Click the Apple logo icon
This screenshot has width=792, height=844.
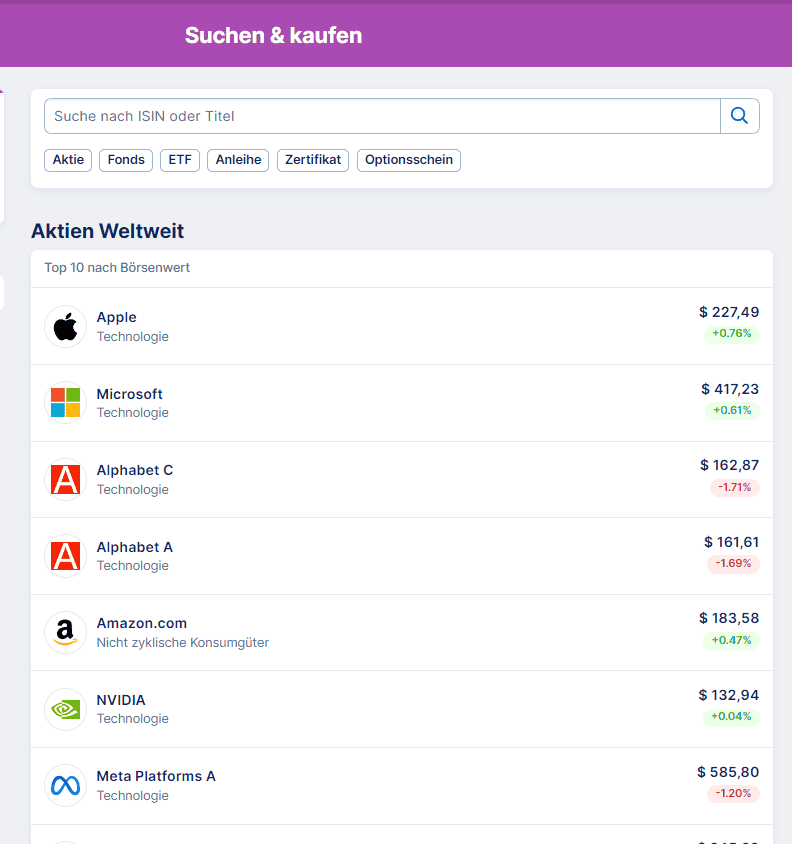pos(66,327)
